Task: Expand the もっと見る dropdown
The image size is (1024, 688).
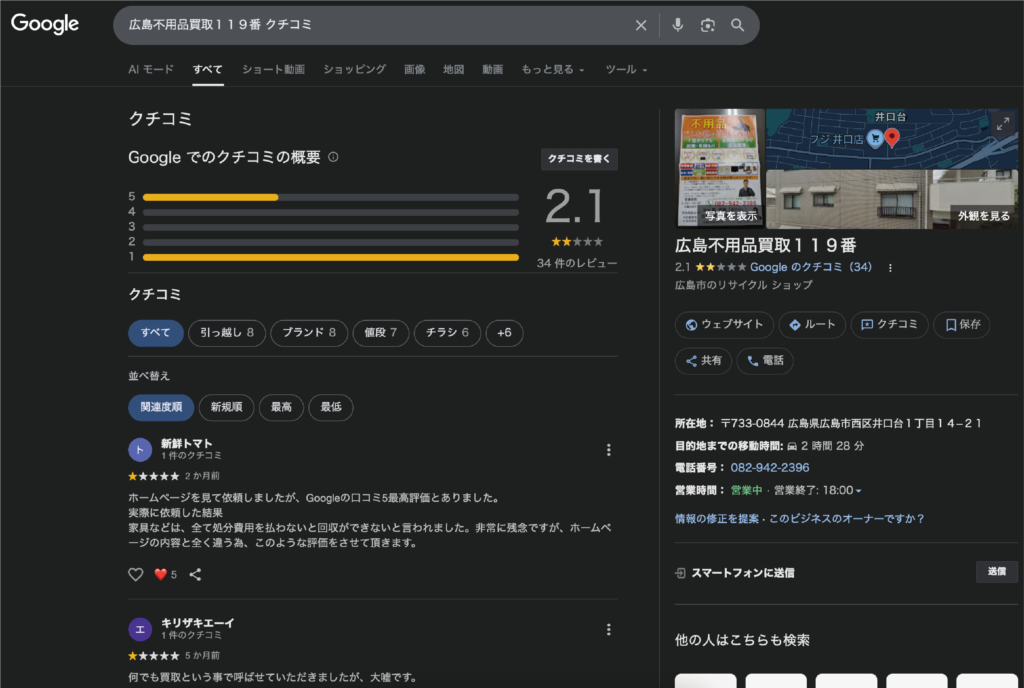Action: 553,69
